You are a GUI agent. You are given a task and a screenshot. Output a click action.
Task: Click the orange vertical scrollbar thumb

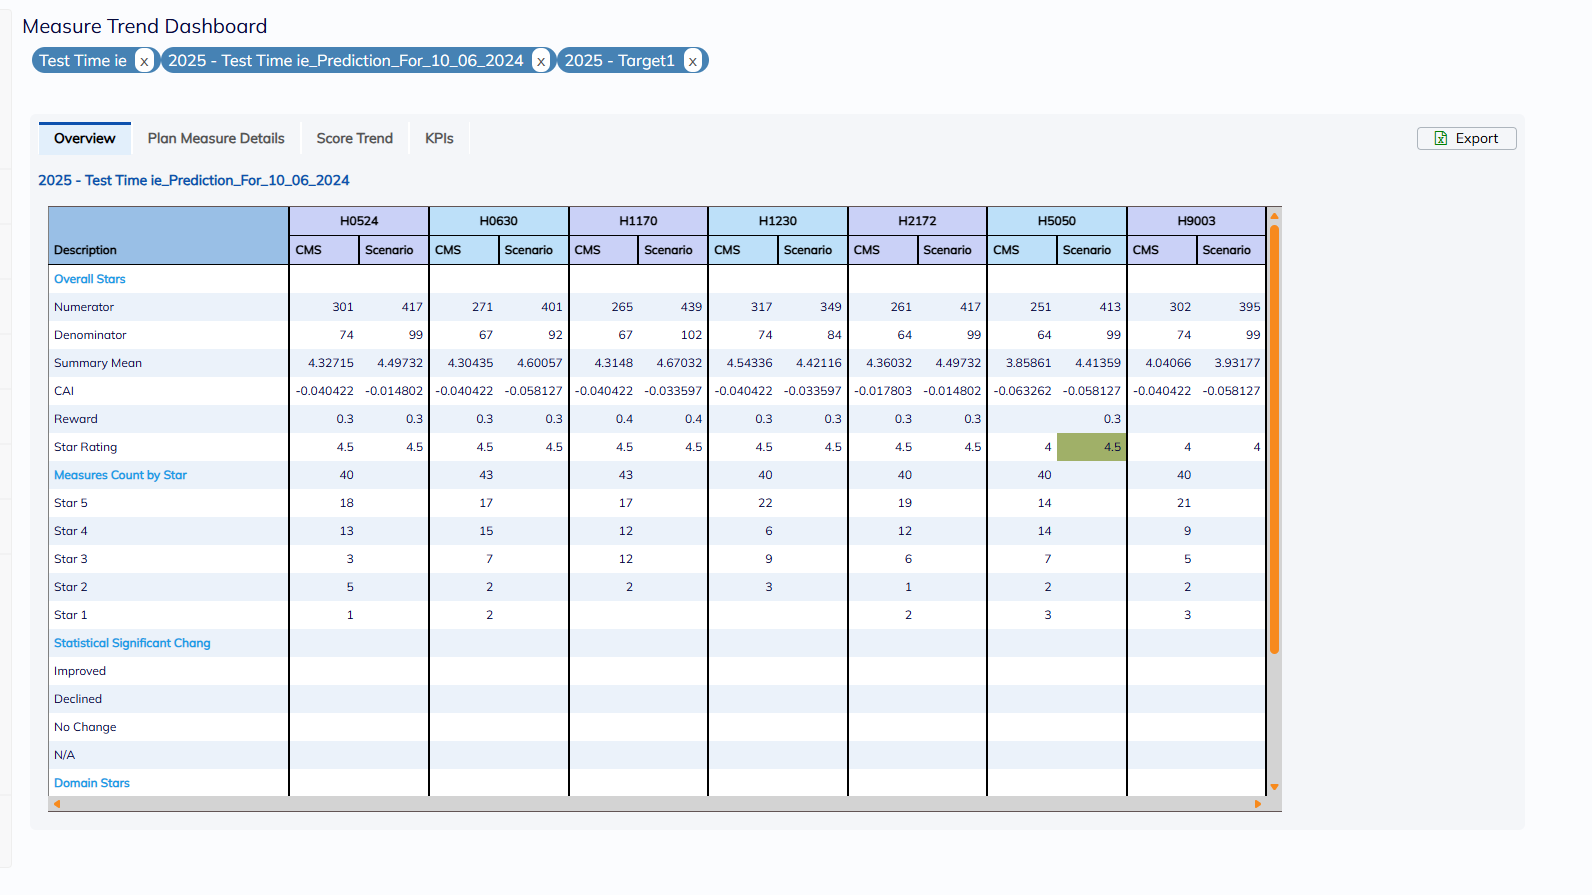coord(1274,440)
